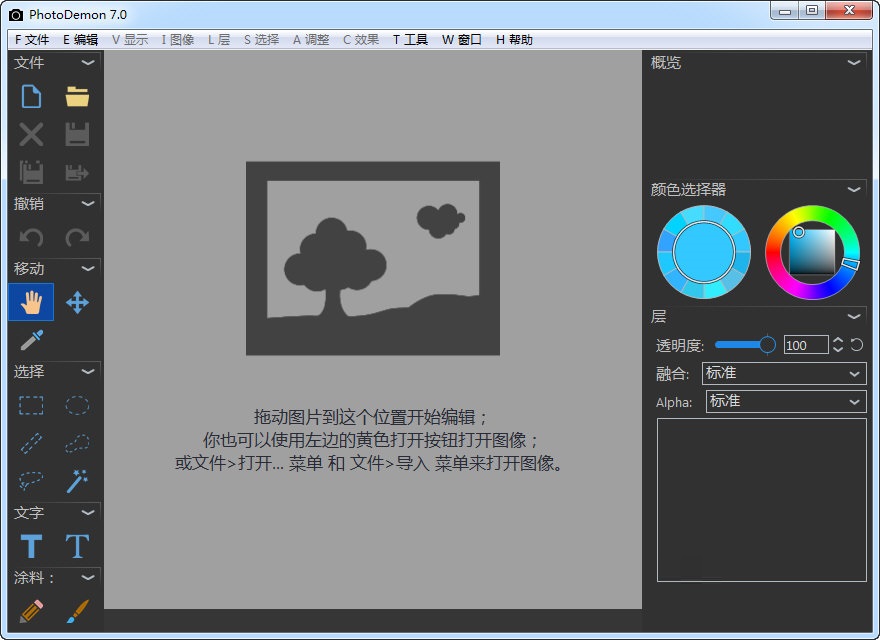Collapse the 概览 overview panel
880x640 pixels.
853,63
